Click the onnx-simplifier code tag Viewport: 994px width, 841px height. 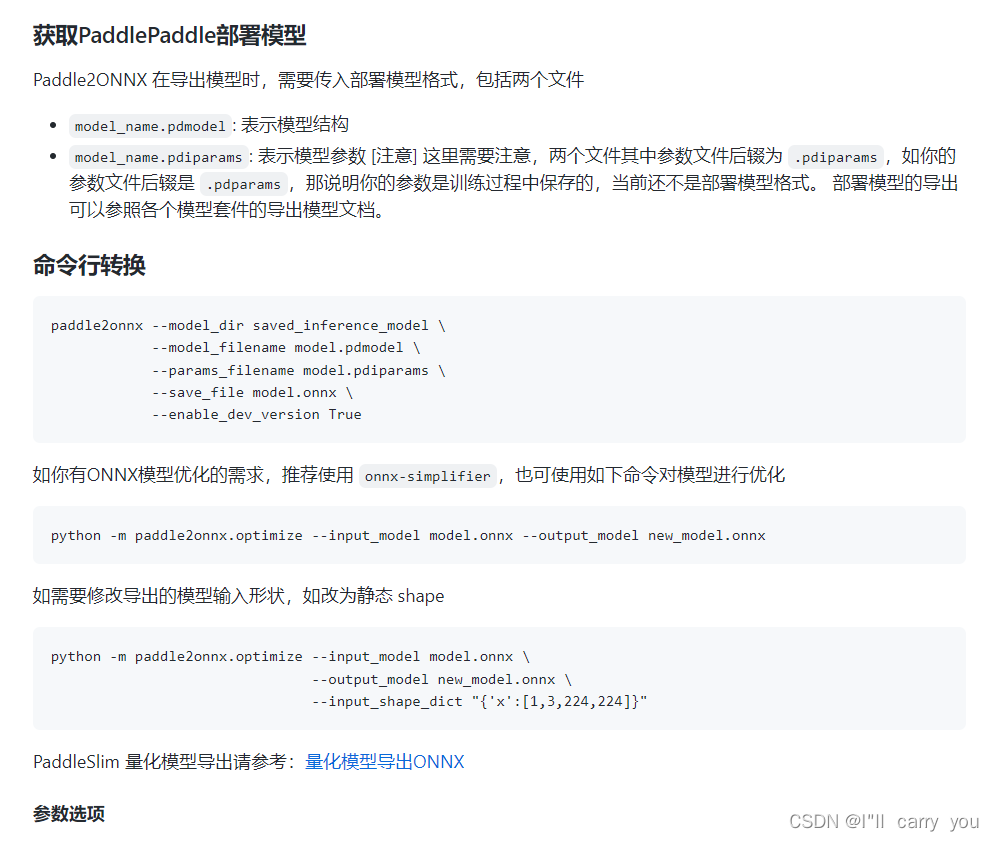click(x=428, y=476)
